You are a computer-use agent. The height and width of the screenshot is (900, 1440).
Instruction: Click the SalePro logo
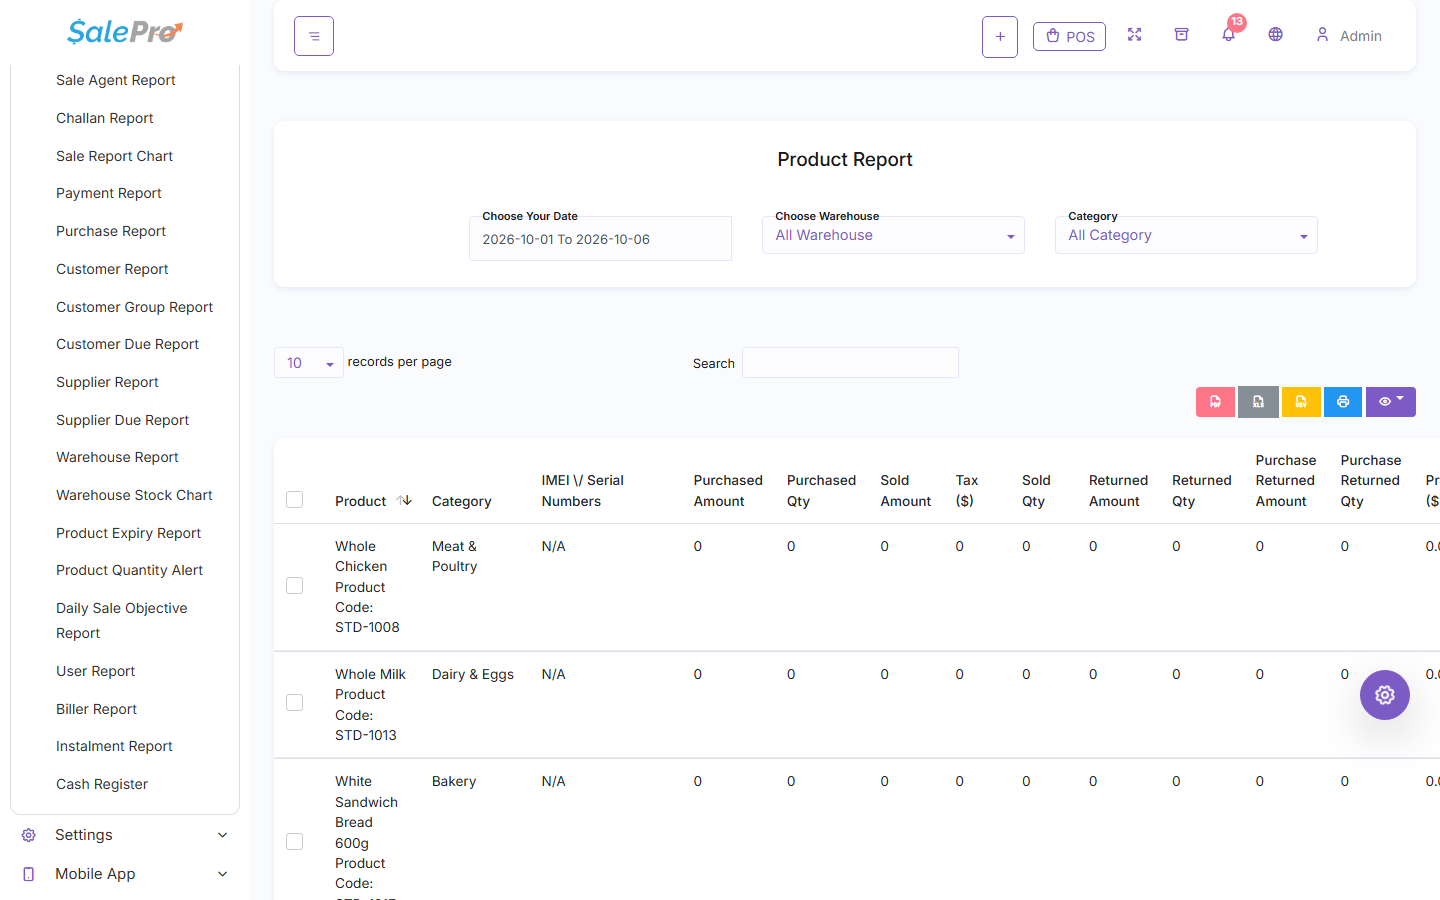[125, 32]
